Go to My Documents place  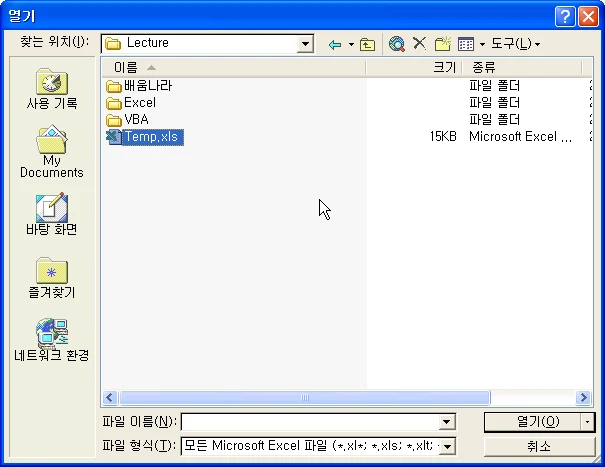52,152
